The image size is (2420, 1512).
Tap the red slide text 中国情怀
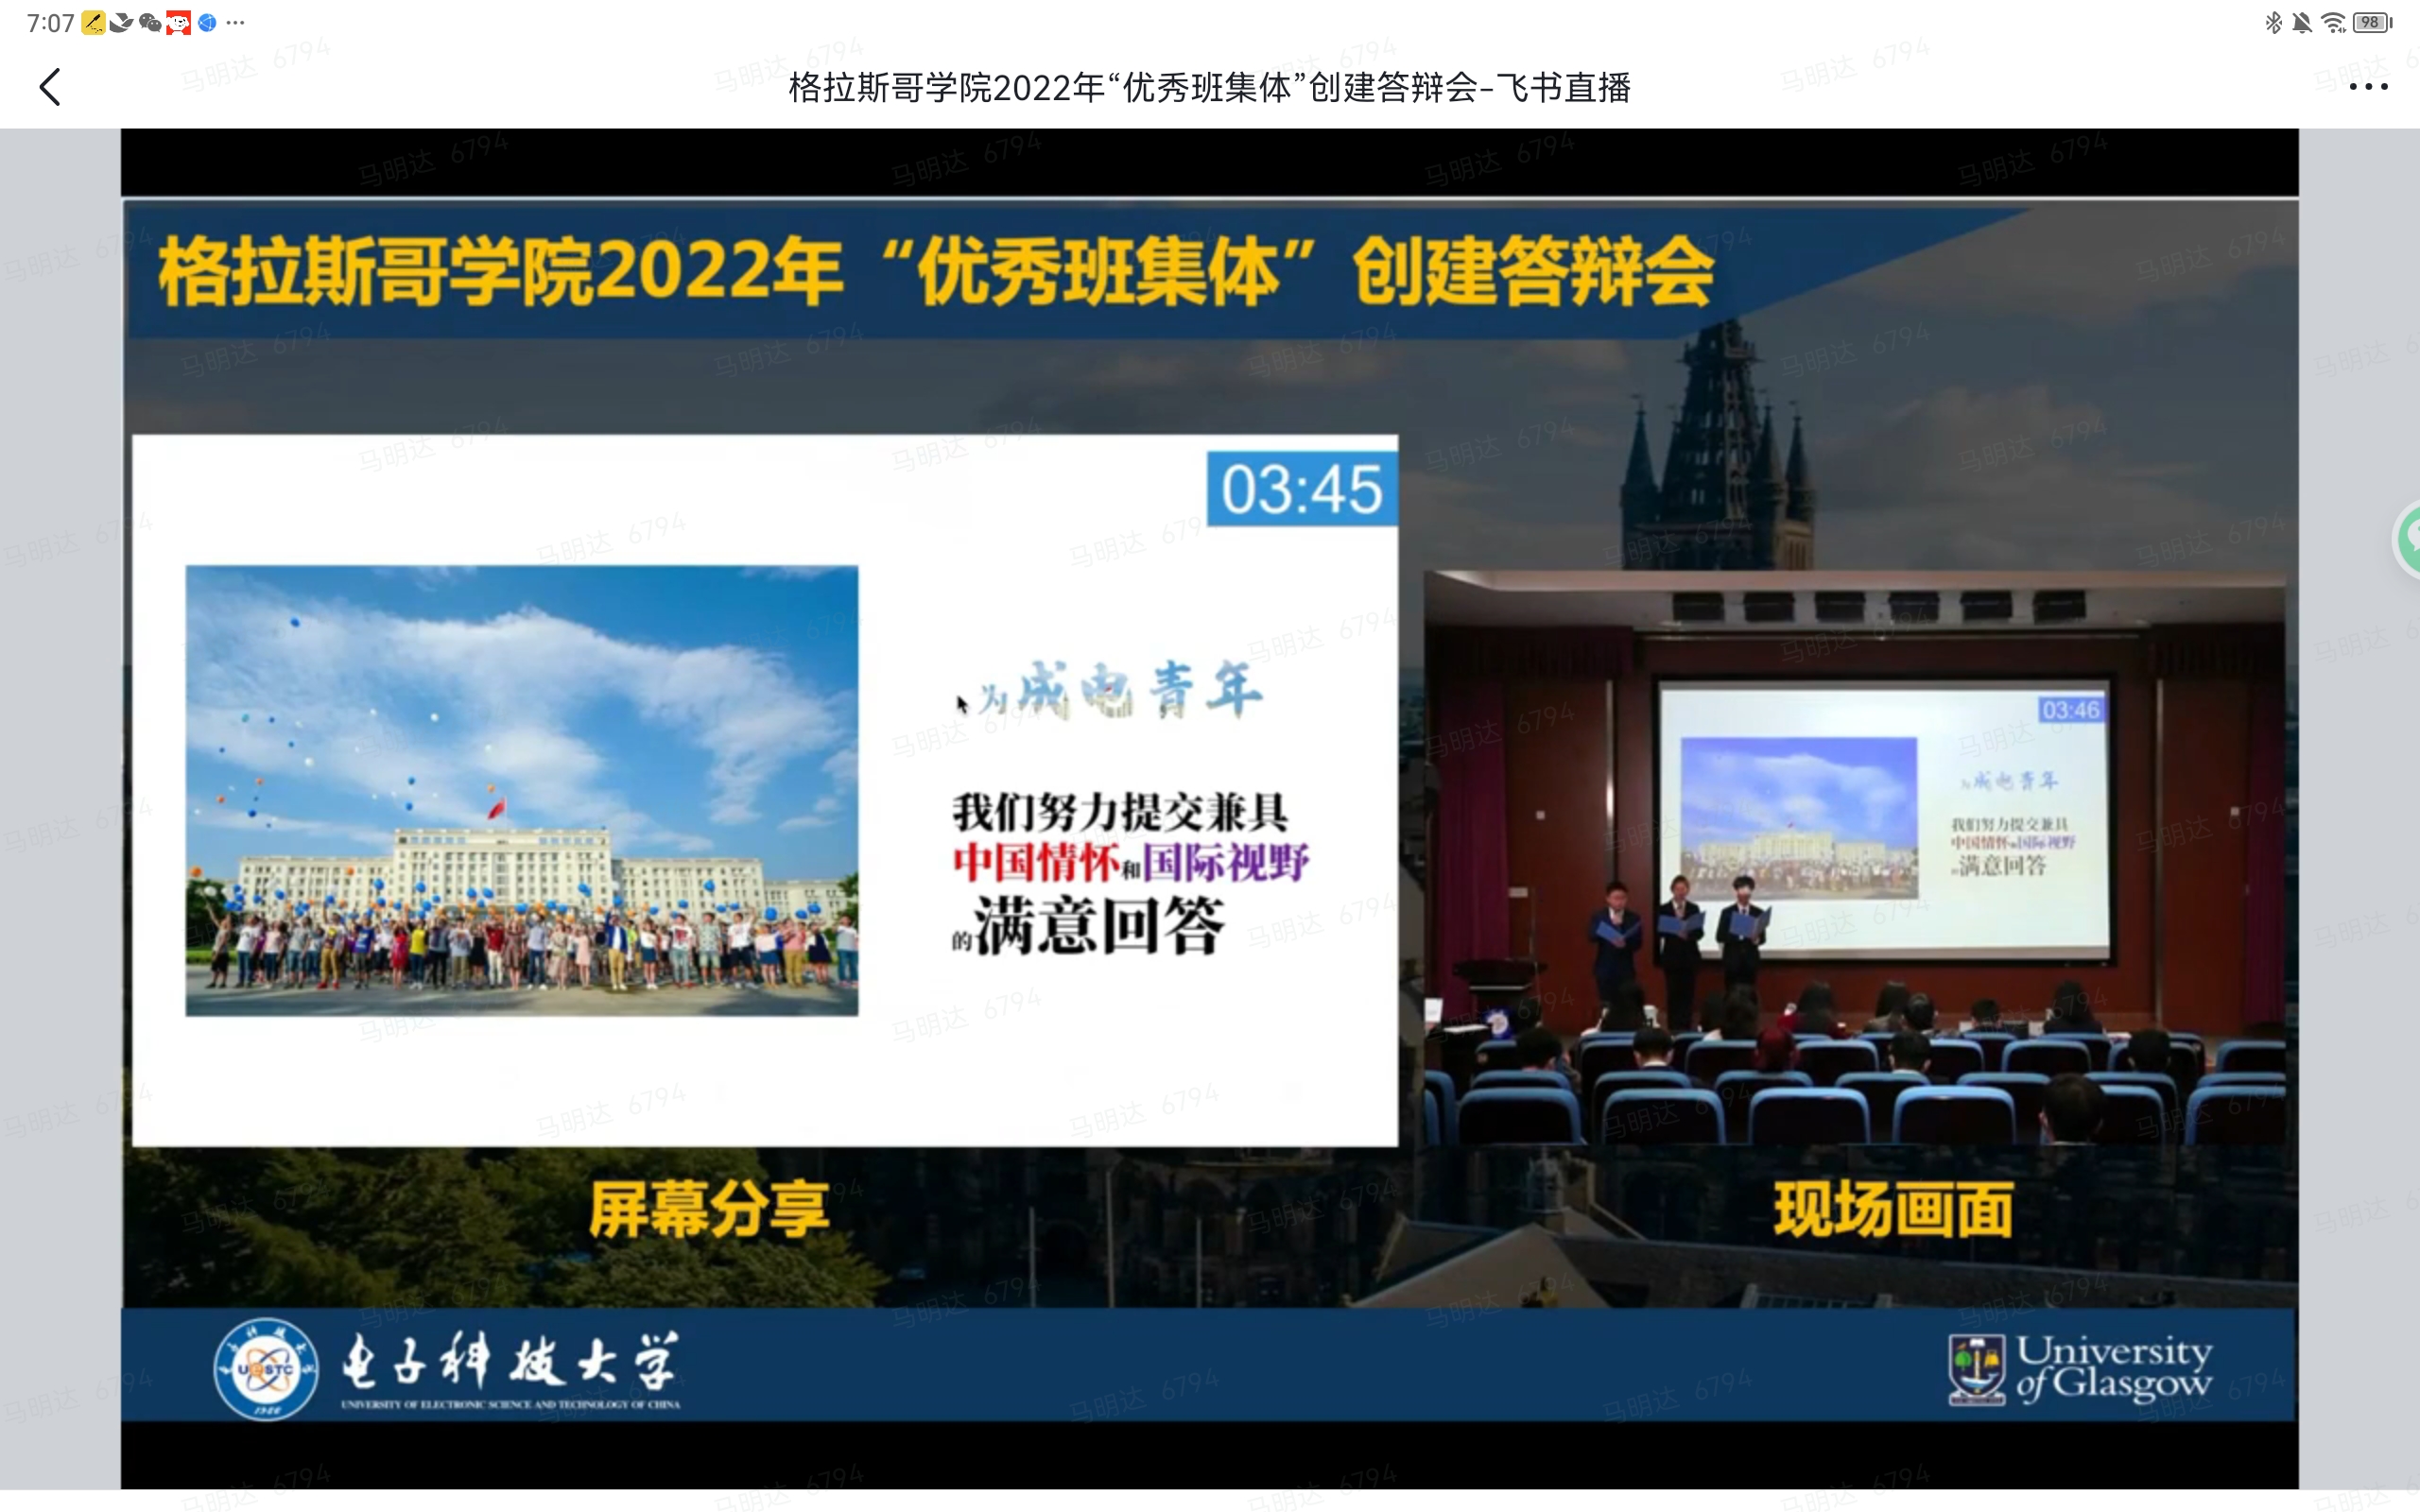[x=1036, y=862]
